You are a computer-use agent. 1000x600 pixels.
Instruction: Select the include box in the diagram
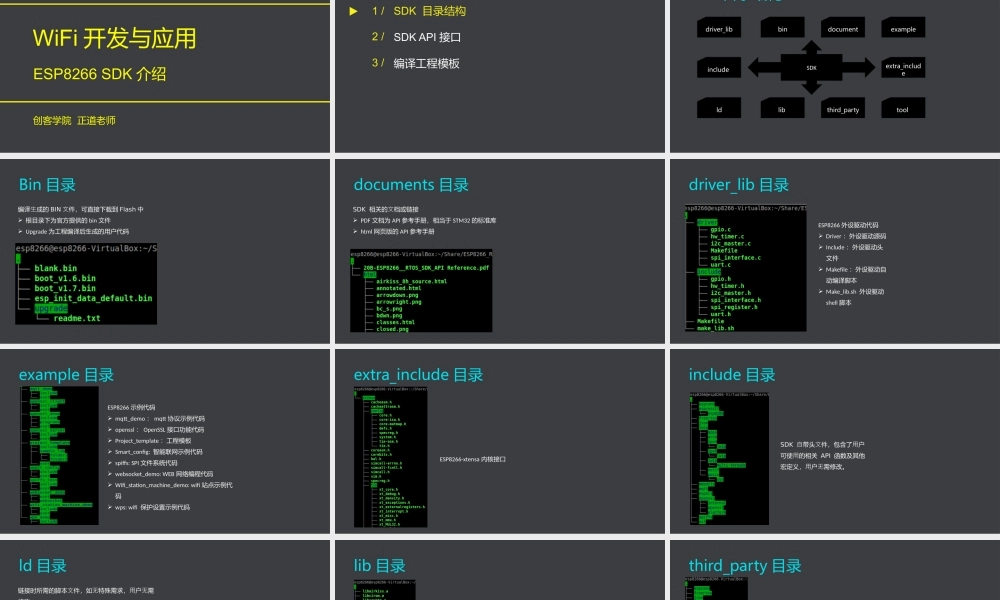pyautogui.click(x=719, y=69)
